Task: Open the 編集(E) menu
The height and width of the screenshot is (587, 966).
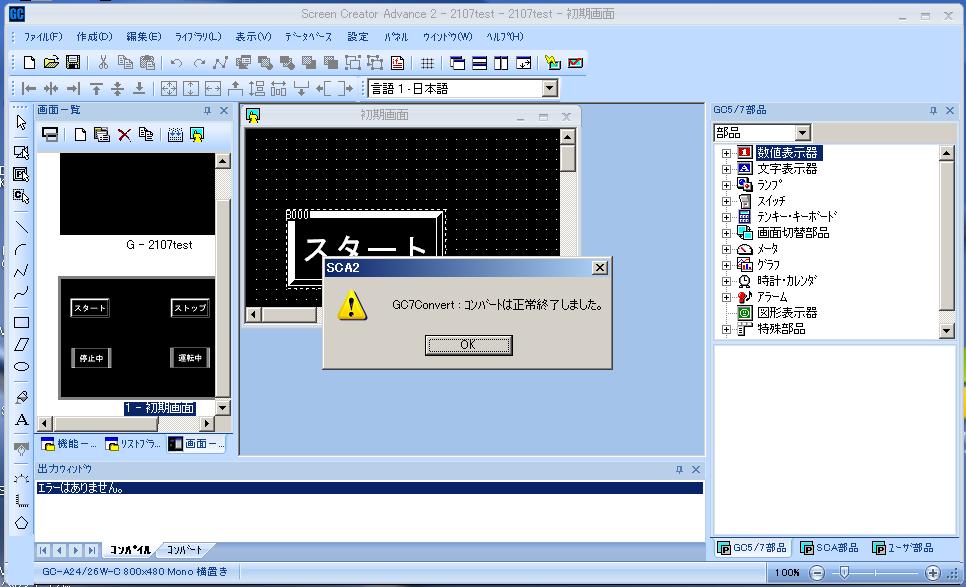Action: pyautogui.click(x=144, y=37)
